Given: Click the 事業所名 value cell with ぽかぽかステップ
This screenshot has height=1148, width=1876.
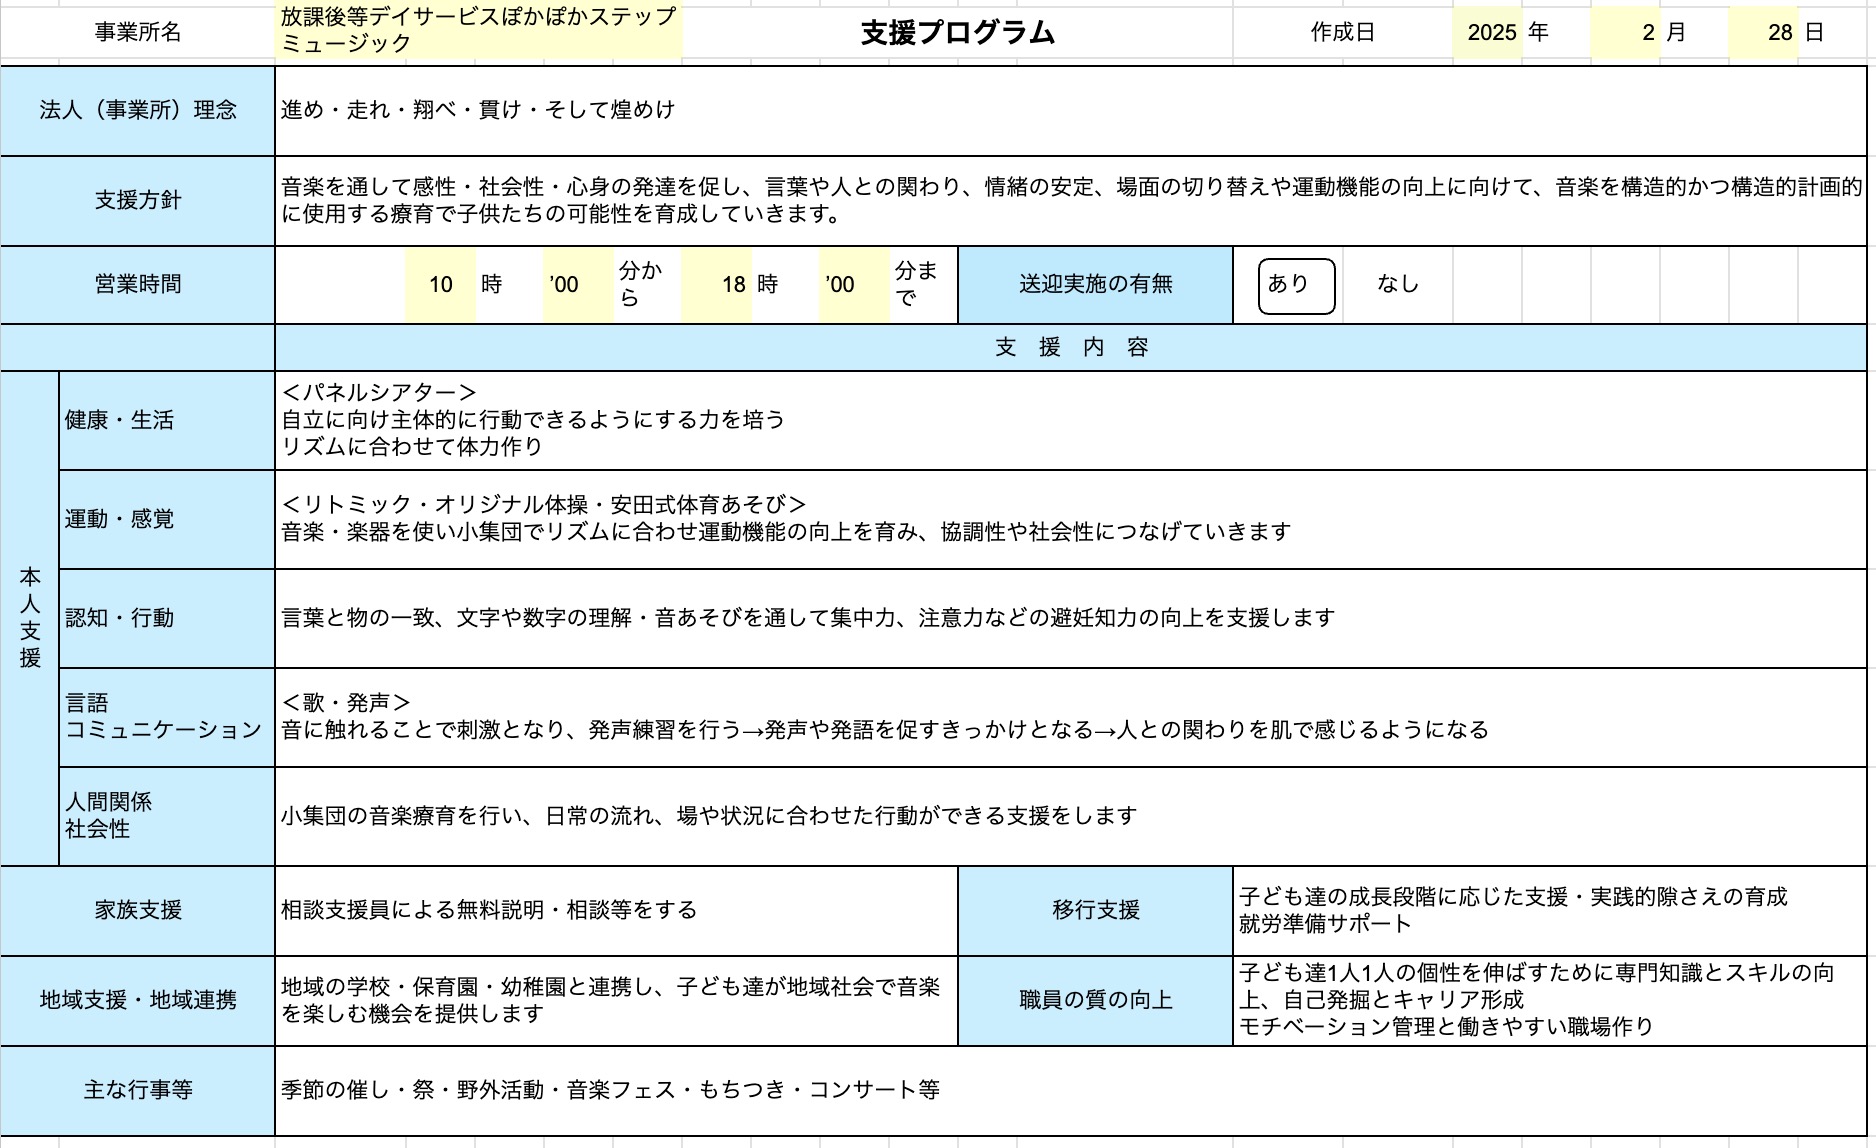Looking at the screenshot, I should coord(479,31).
